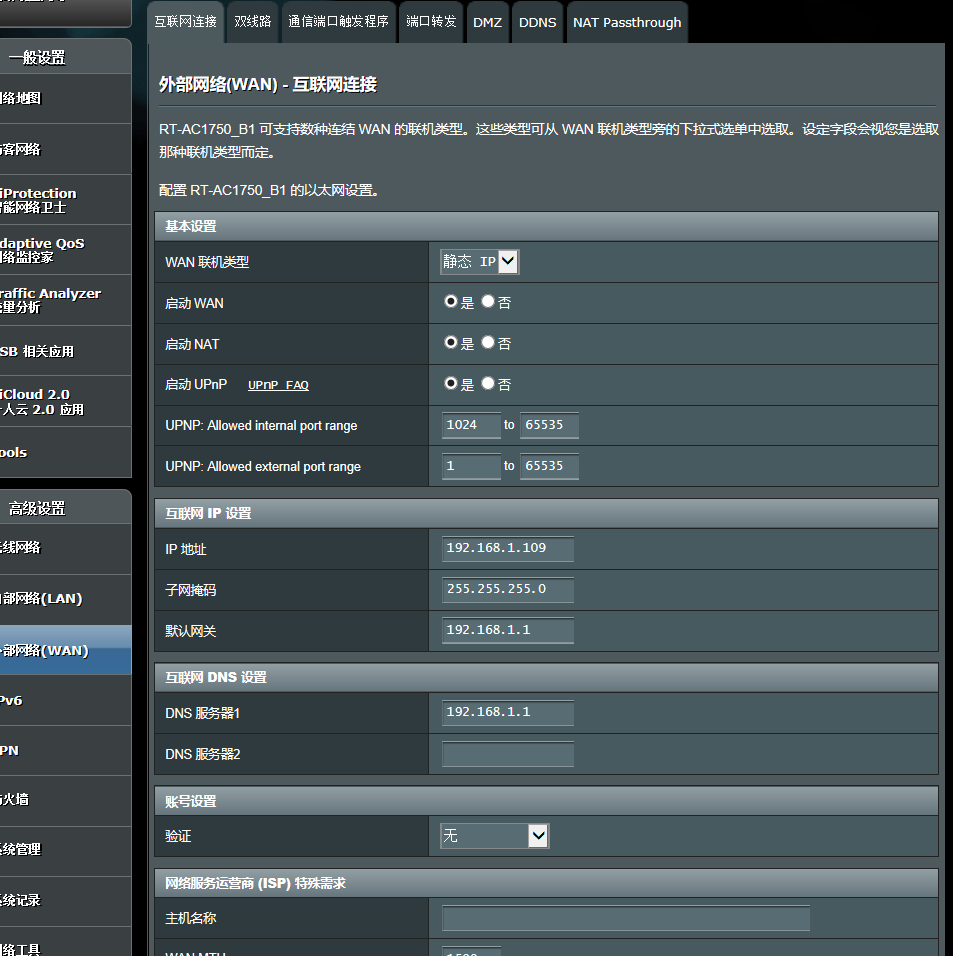
Task: Edit UPNP external port range start field
Action: click(x=471, y=466)
